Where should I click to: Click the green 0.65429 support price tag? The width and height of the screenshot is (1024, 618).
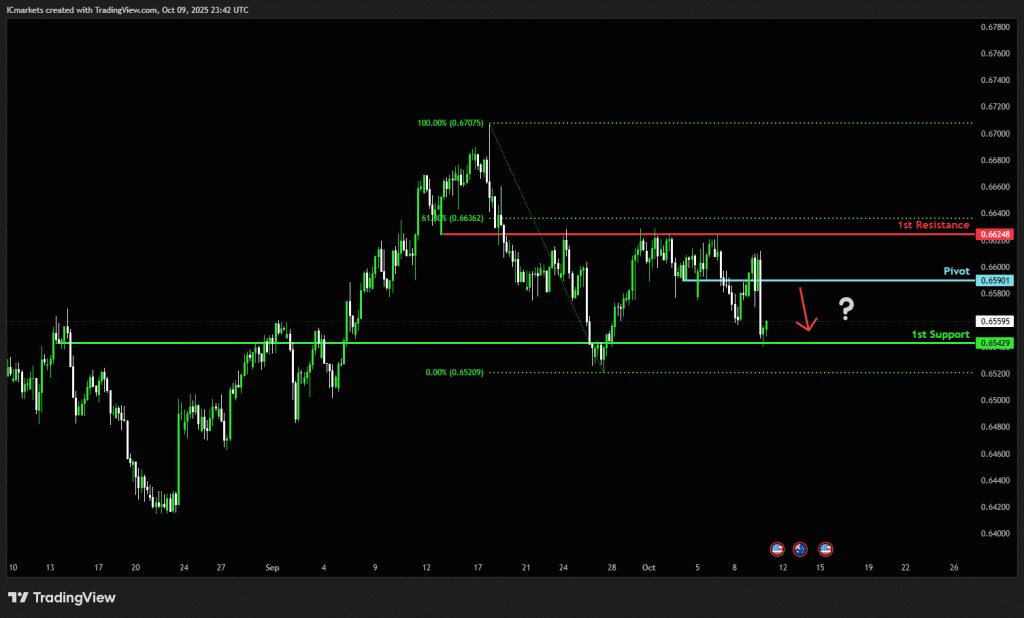pyautogui.click(x=996, y=343)
